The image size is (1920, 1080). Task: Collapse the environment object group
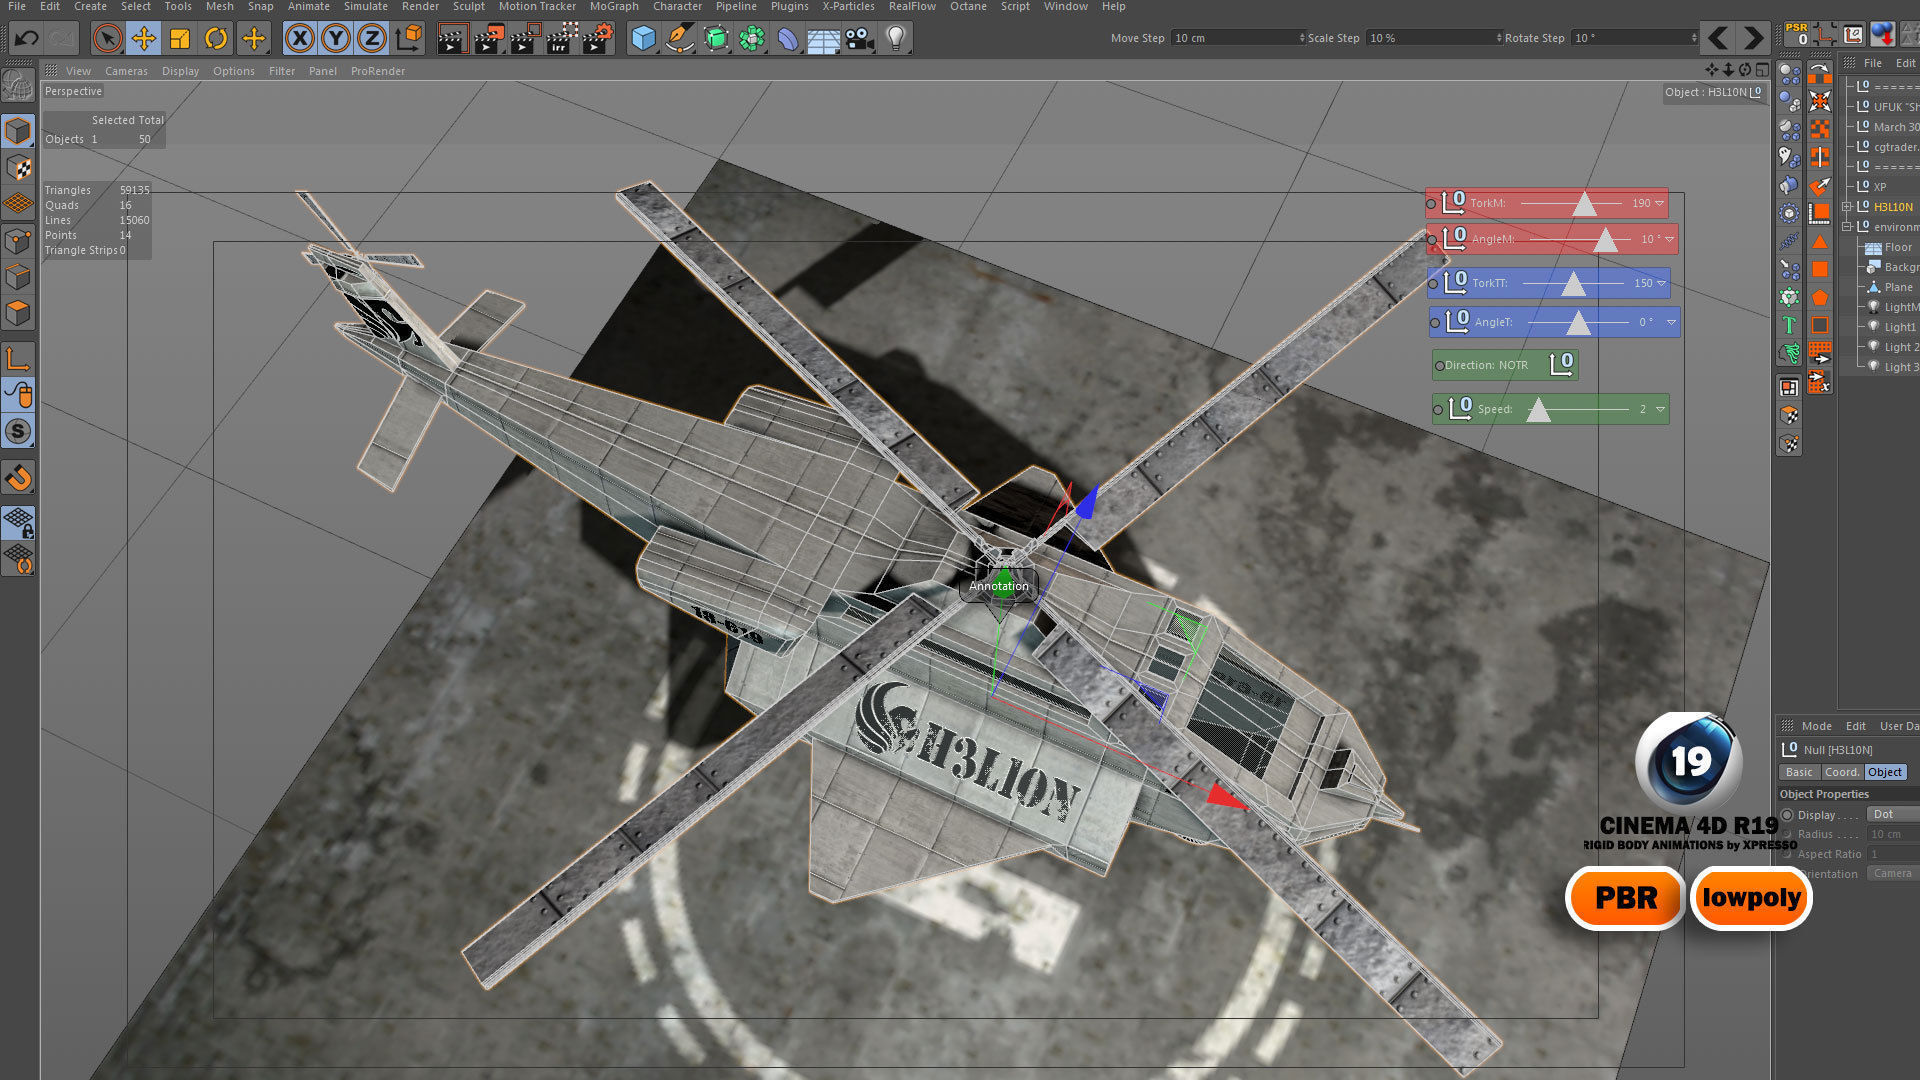pos(1847,227)
